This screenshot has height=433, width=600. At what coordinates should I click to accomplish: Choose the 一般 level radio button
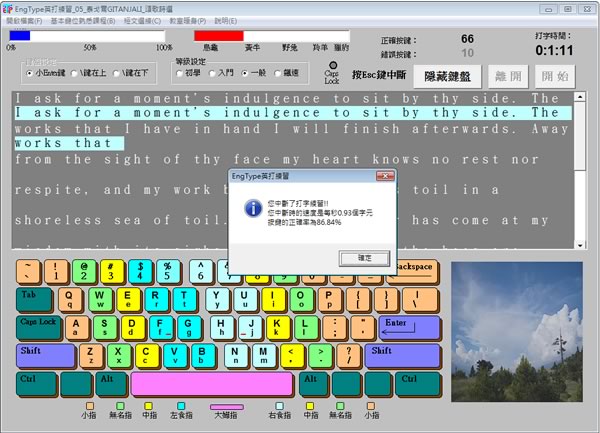click(254, 73)
